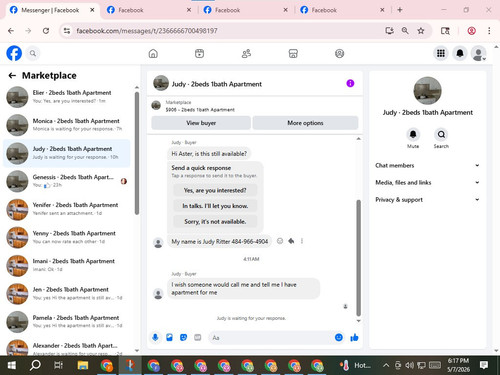Screen dimensions: 500x375
Task: Switch to the Messenger | Facebook tab
Action: click(52, 10)
